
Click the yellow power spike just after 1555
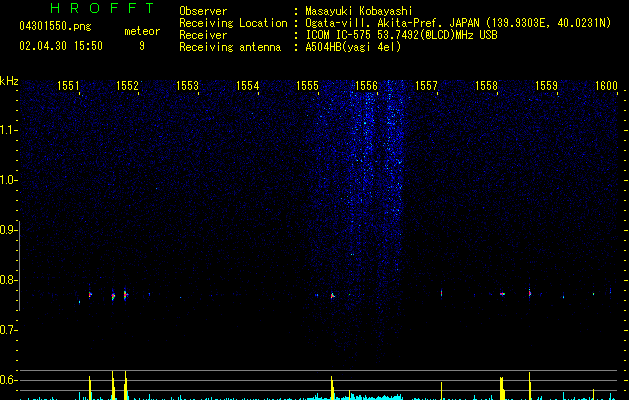332,388
